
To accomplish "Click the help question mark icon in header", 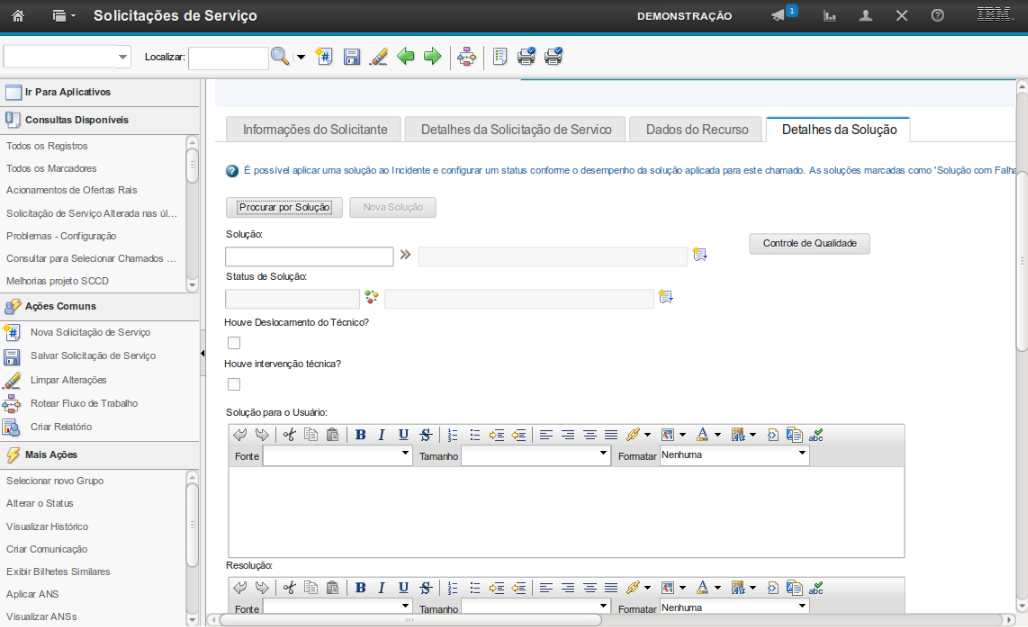I will click(937, 16).
